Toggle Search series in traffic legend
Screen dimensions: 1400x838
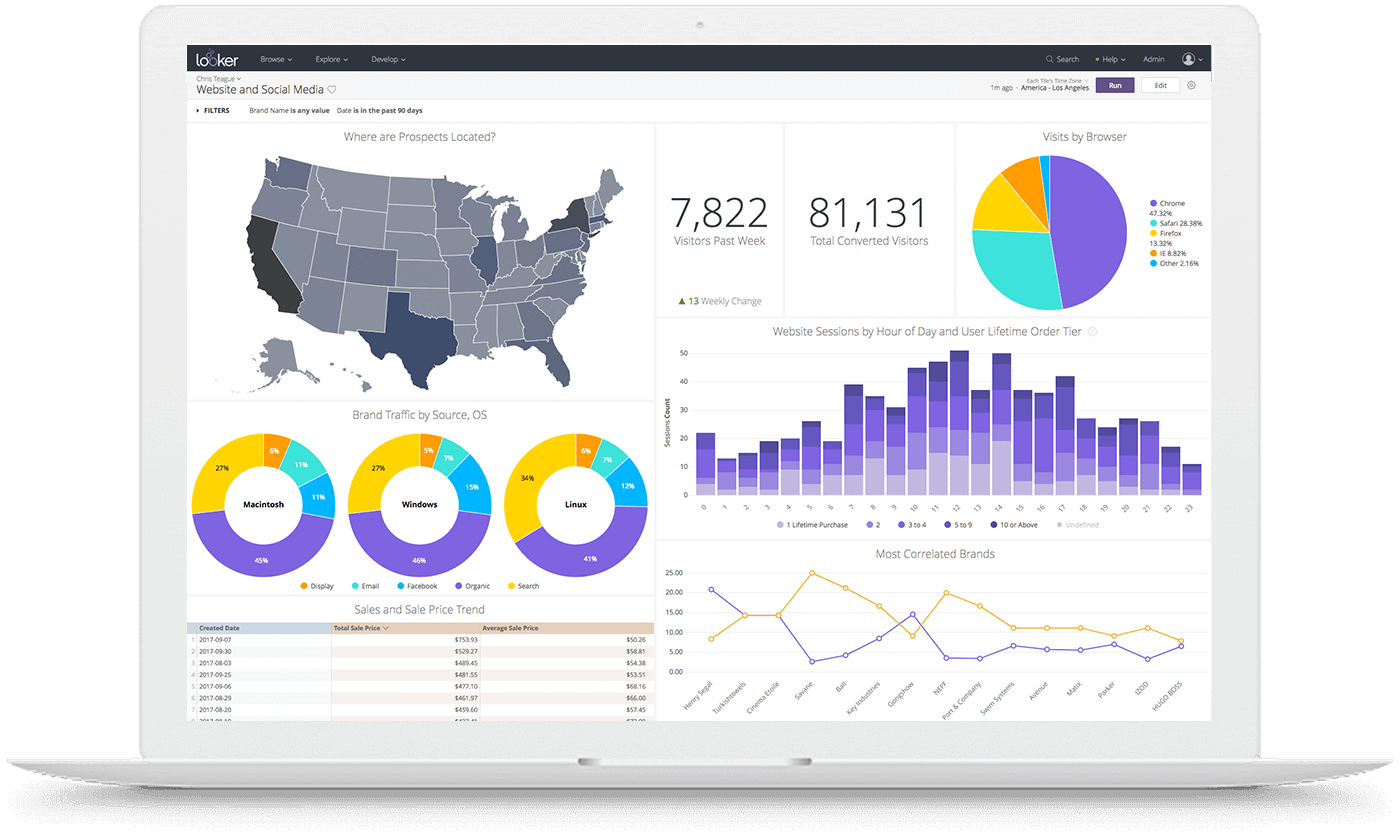[524, 586]
